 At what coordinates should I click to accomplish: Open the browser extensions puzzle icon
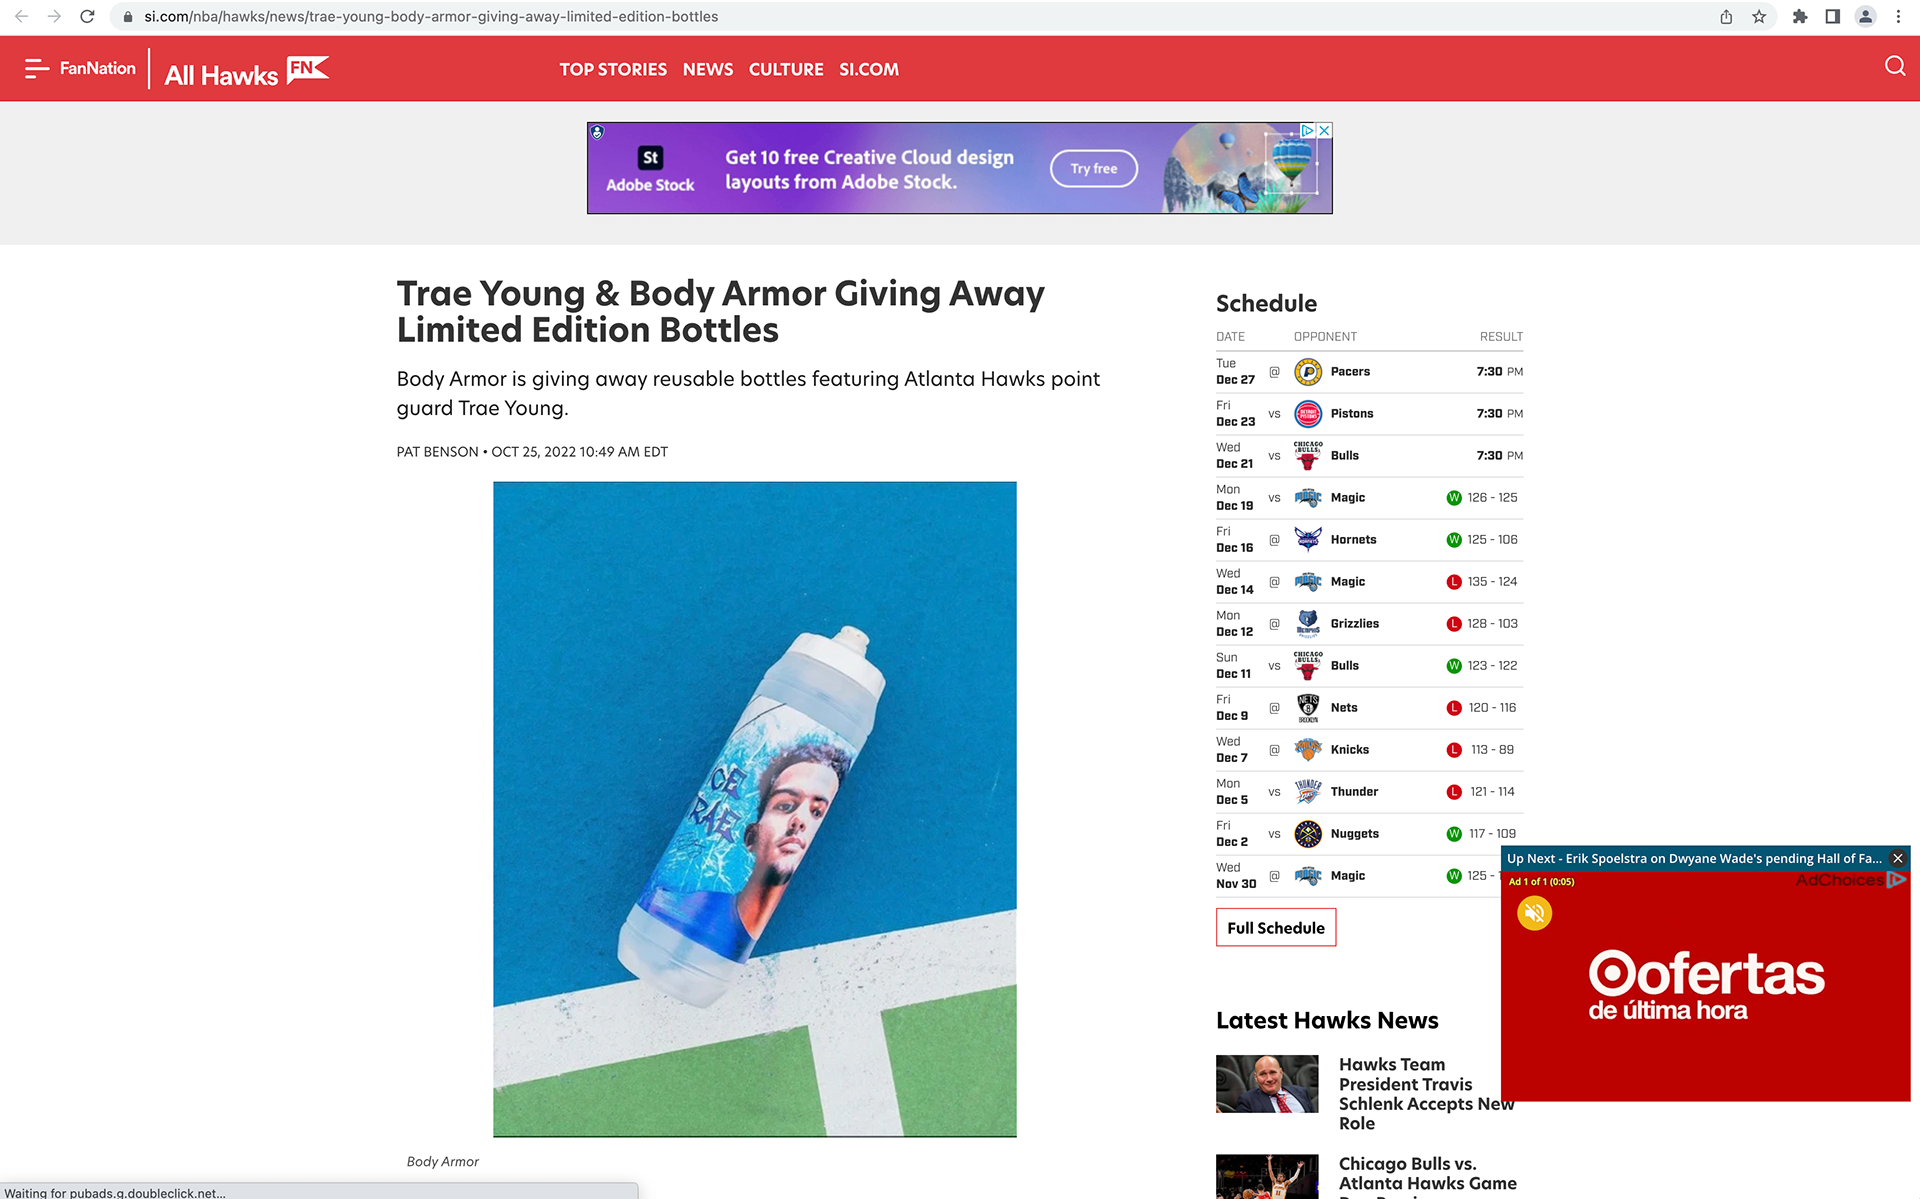coord(1800,16)
